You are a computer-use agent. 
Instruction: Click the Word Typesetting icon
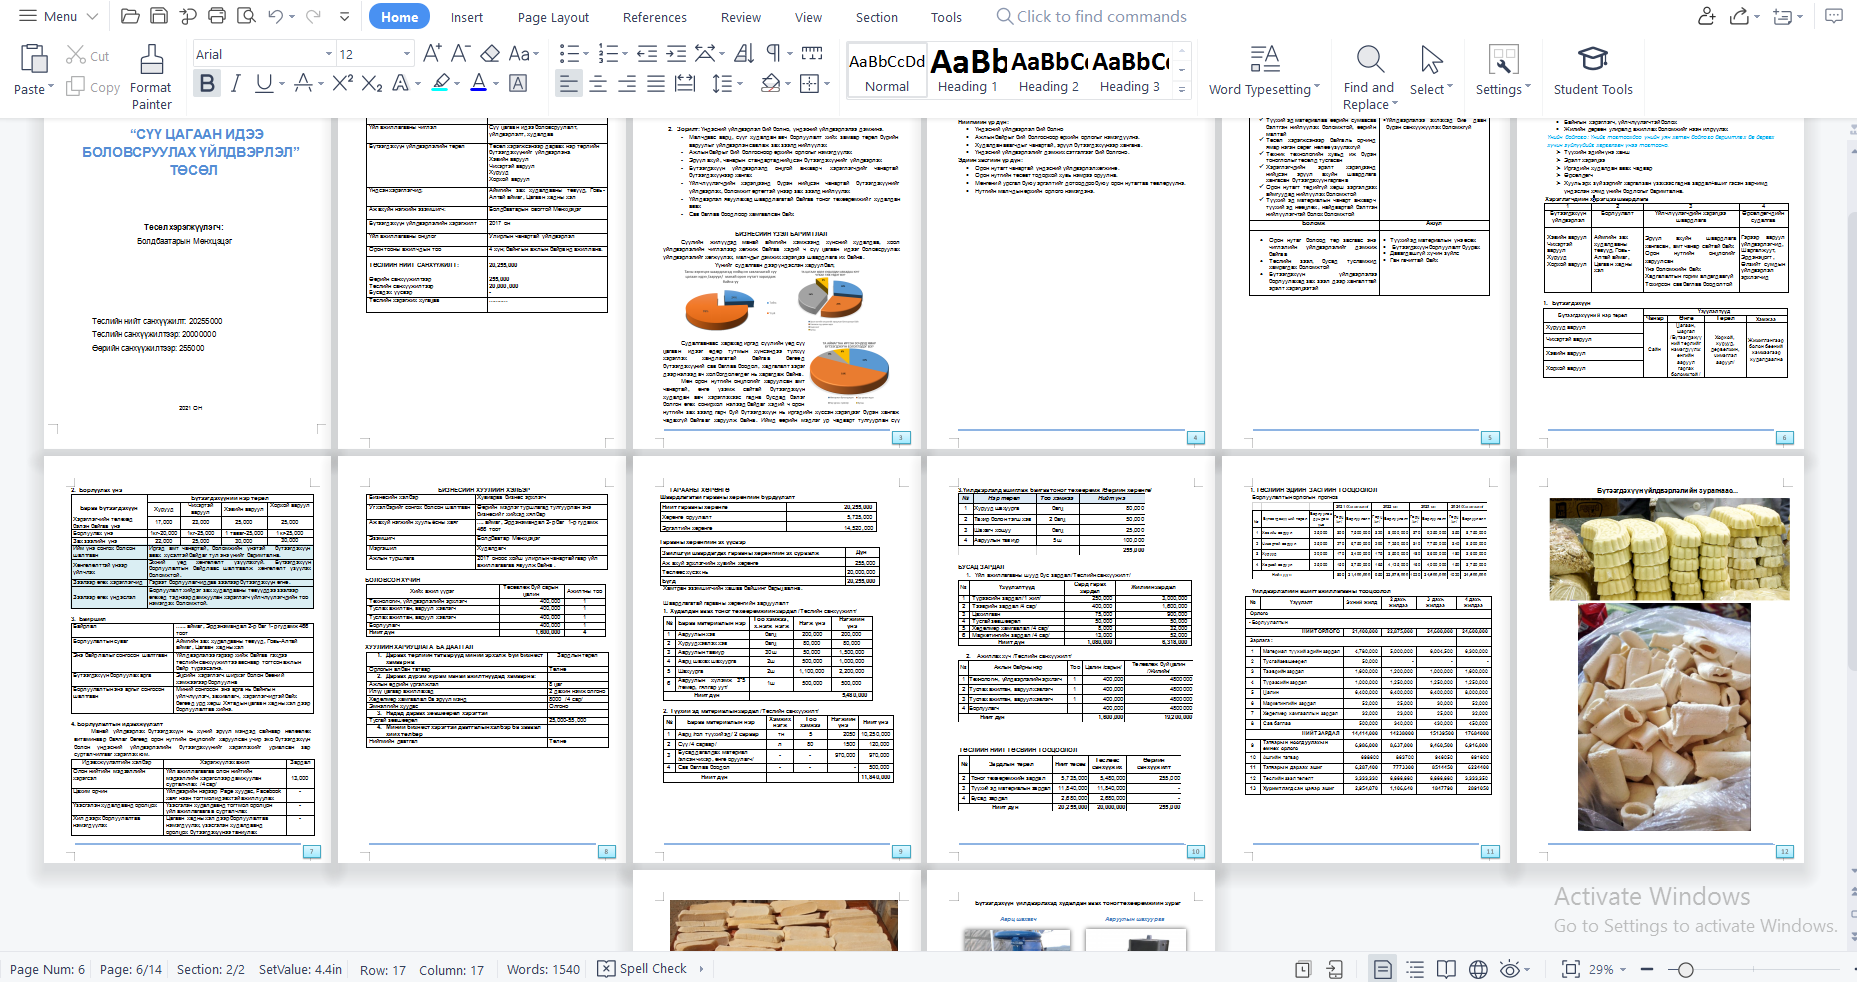pyautogui.click(x=1265, y=59)
